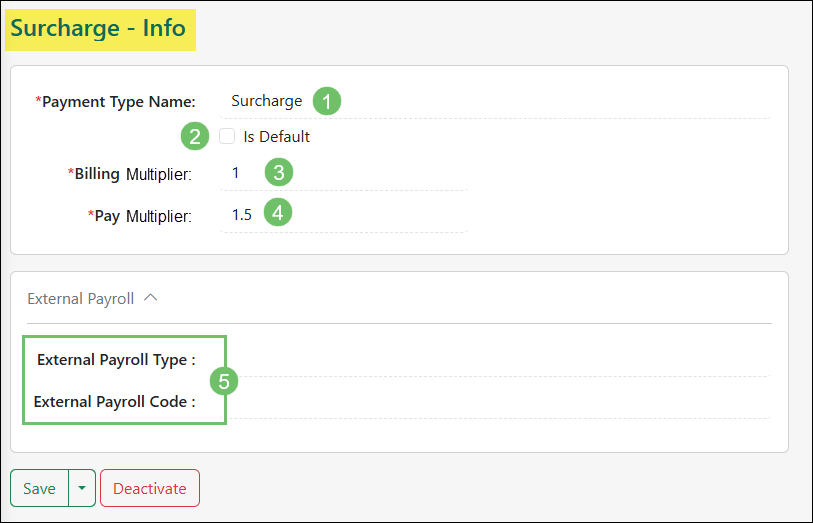
Task: Open the Save button dropdown arrow
Action: 82,488
